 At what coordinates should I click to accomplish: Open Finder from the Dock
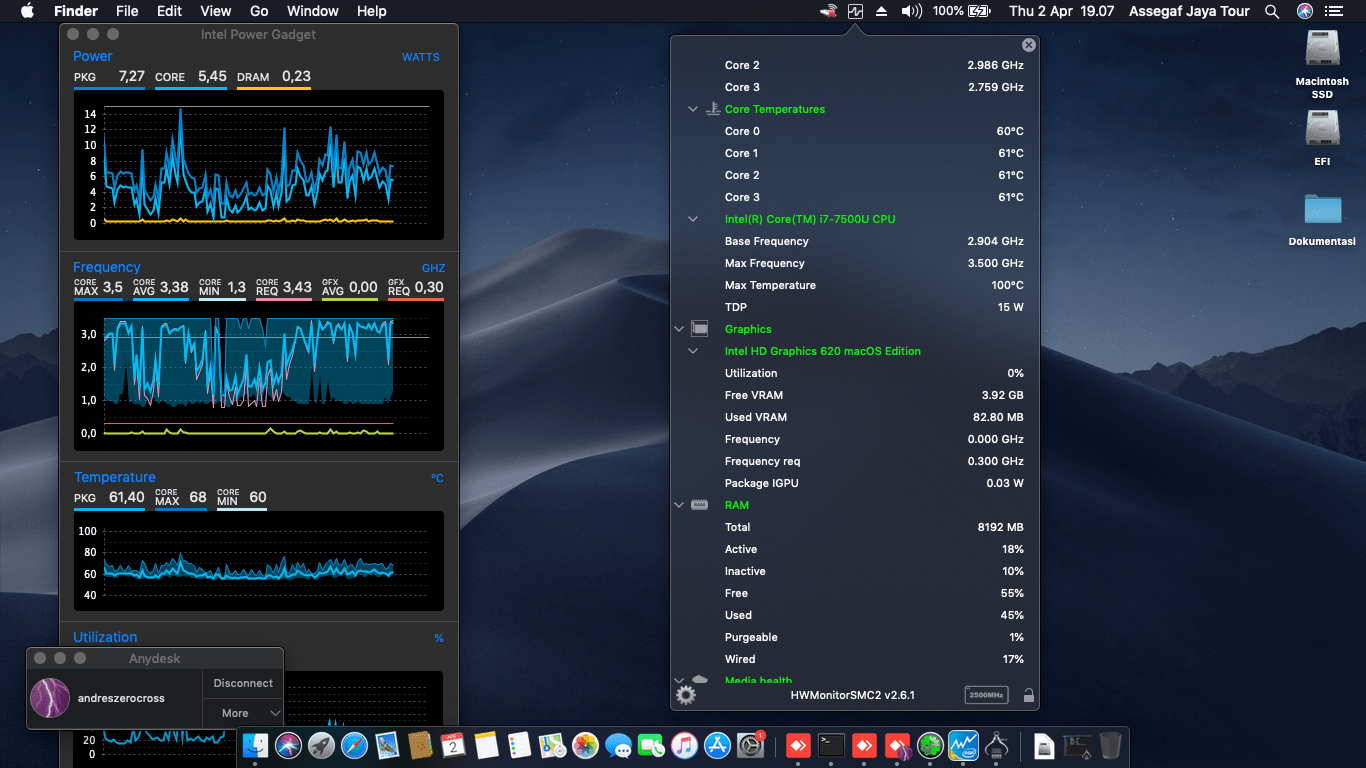(x=256, y=745)
